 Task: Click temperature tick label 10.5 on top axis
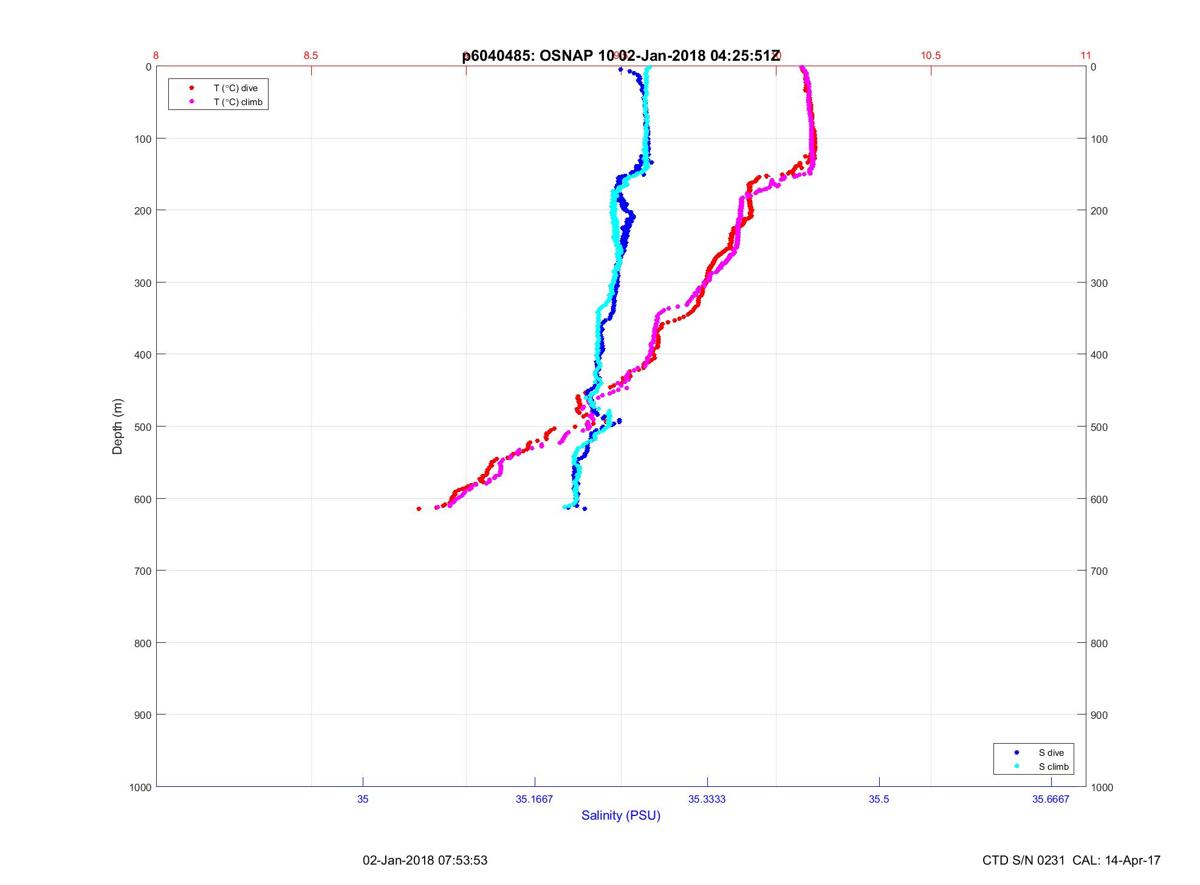931,56
